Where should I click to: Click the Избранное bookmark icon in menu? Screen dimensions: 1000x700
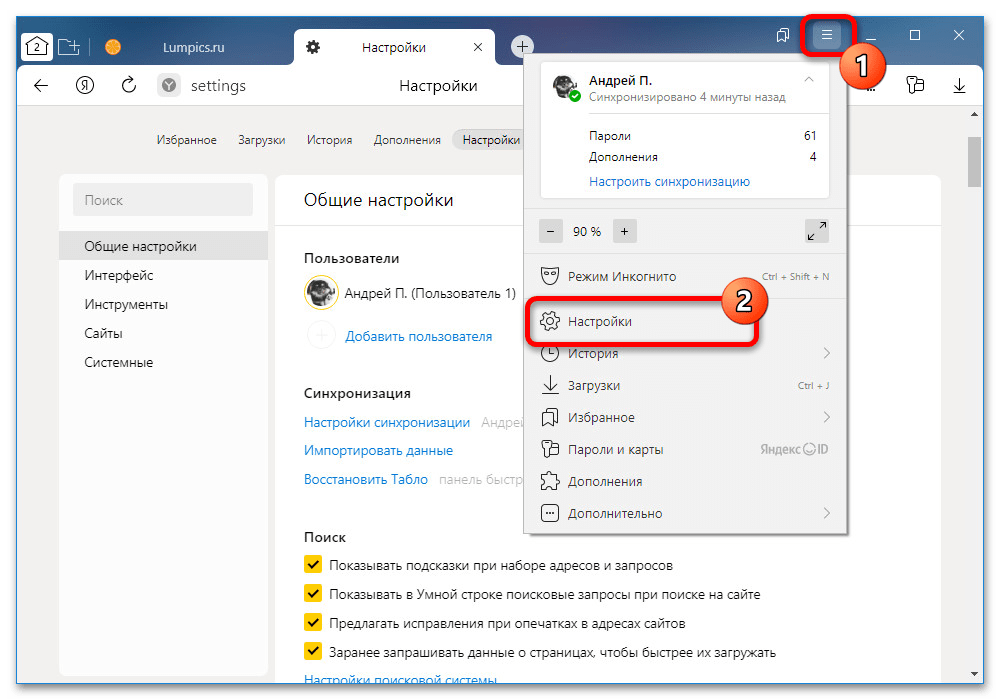coord(550,417)
